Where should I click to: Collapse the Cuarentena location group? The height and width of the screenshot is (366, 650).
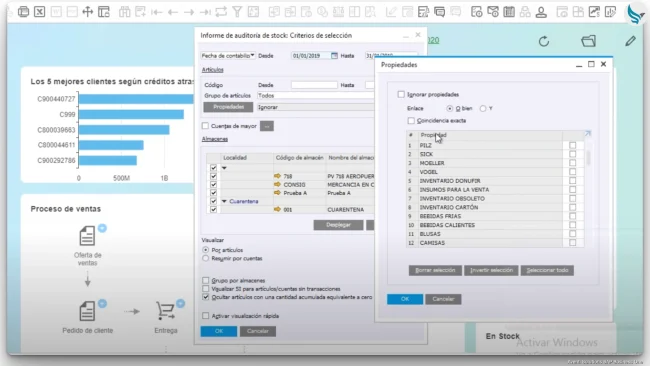(224, 201)
